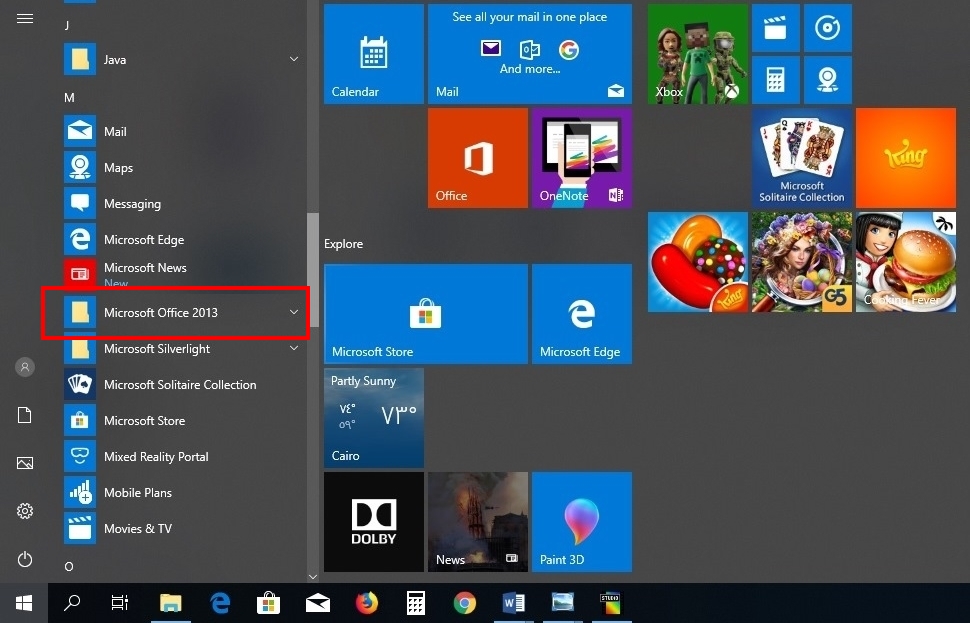Expand the Java folder chevron
Image resolution: width=970 pixels, height=623 pixels.
[x=294, y=59]
